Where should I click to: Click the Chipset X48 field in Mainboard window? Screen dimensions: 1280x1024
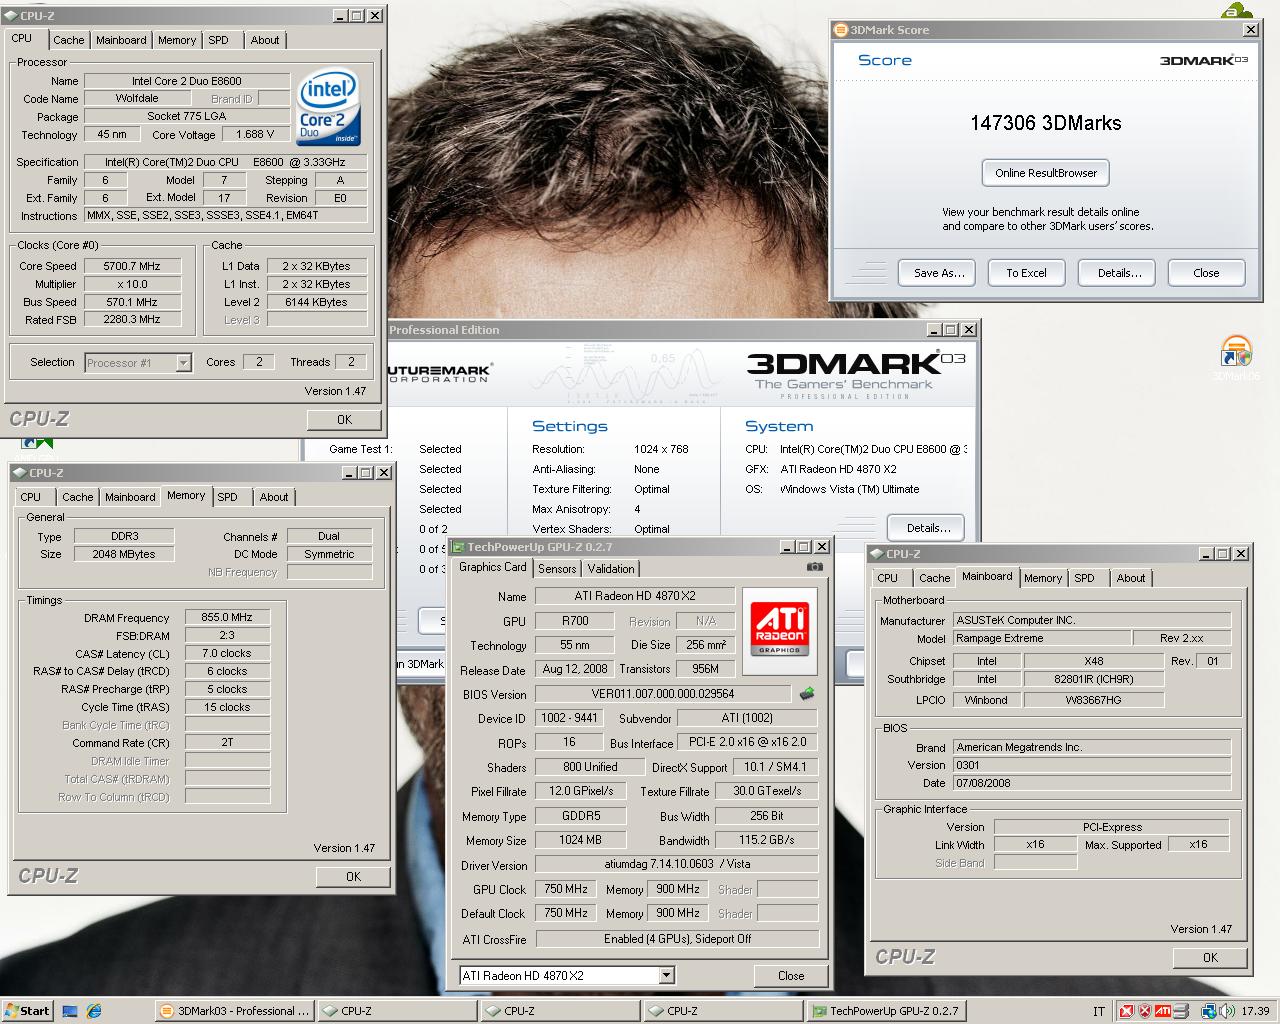[1093, 661]
